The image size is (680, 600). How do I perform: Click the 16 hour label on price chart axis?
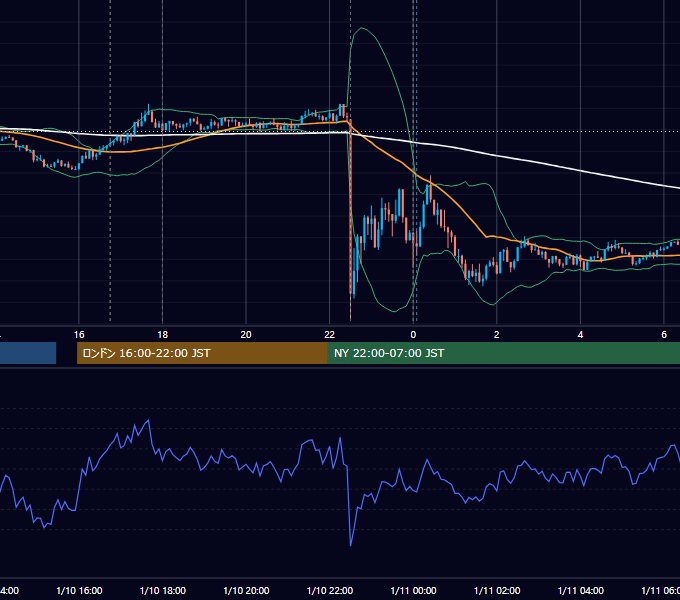79,335
